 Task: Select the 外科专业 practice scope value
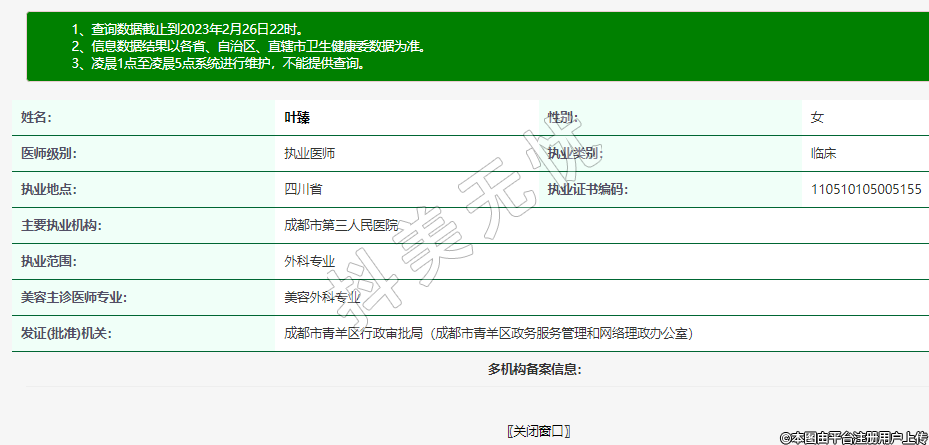coord(310,261)
